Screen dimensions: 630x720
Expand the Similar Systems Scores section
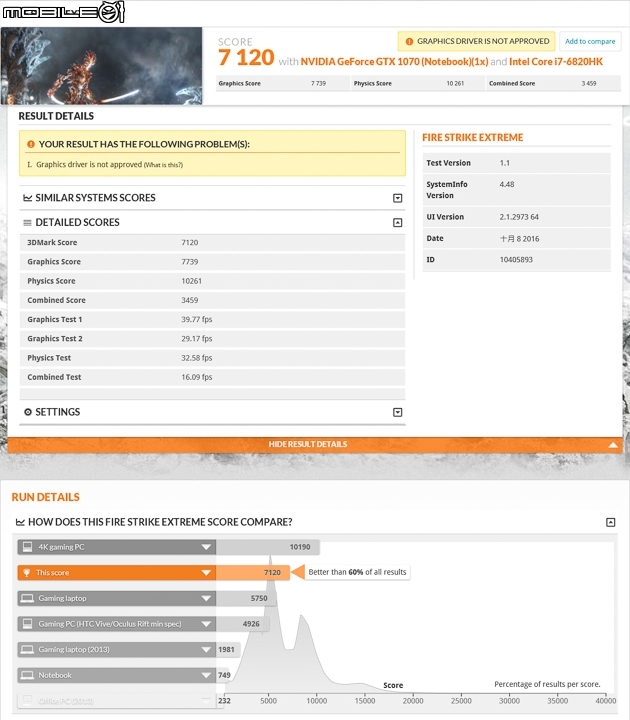coord(398,198)
